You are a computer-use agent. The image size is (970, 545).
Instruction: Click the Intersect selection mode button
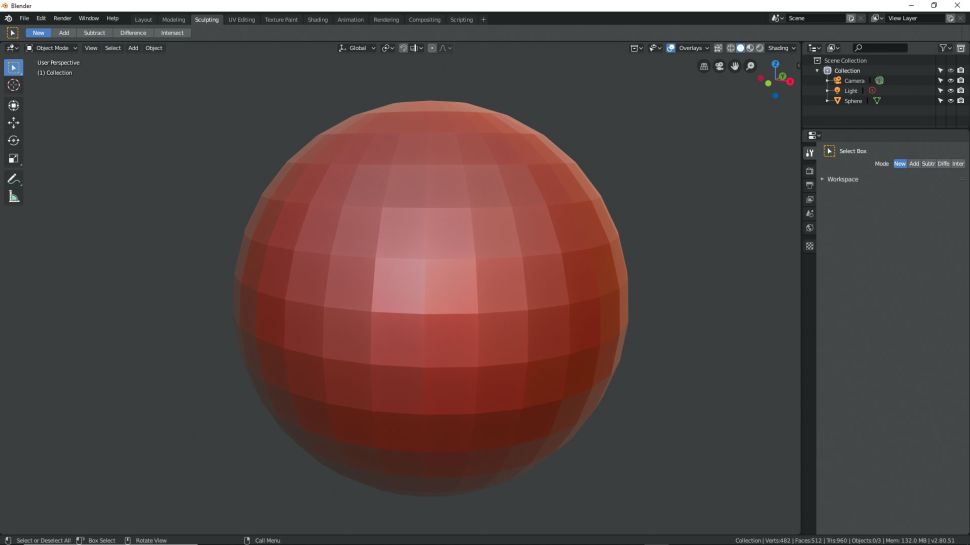[x=172, y=33]
